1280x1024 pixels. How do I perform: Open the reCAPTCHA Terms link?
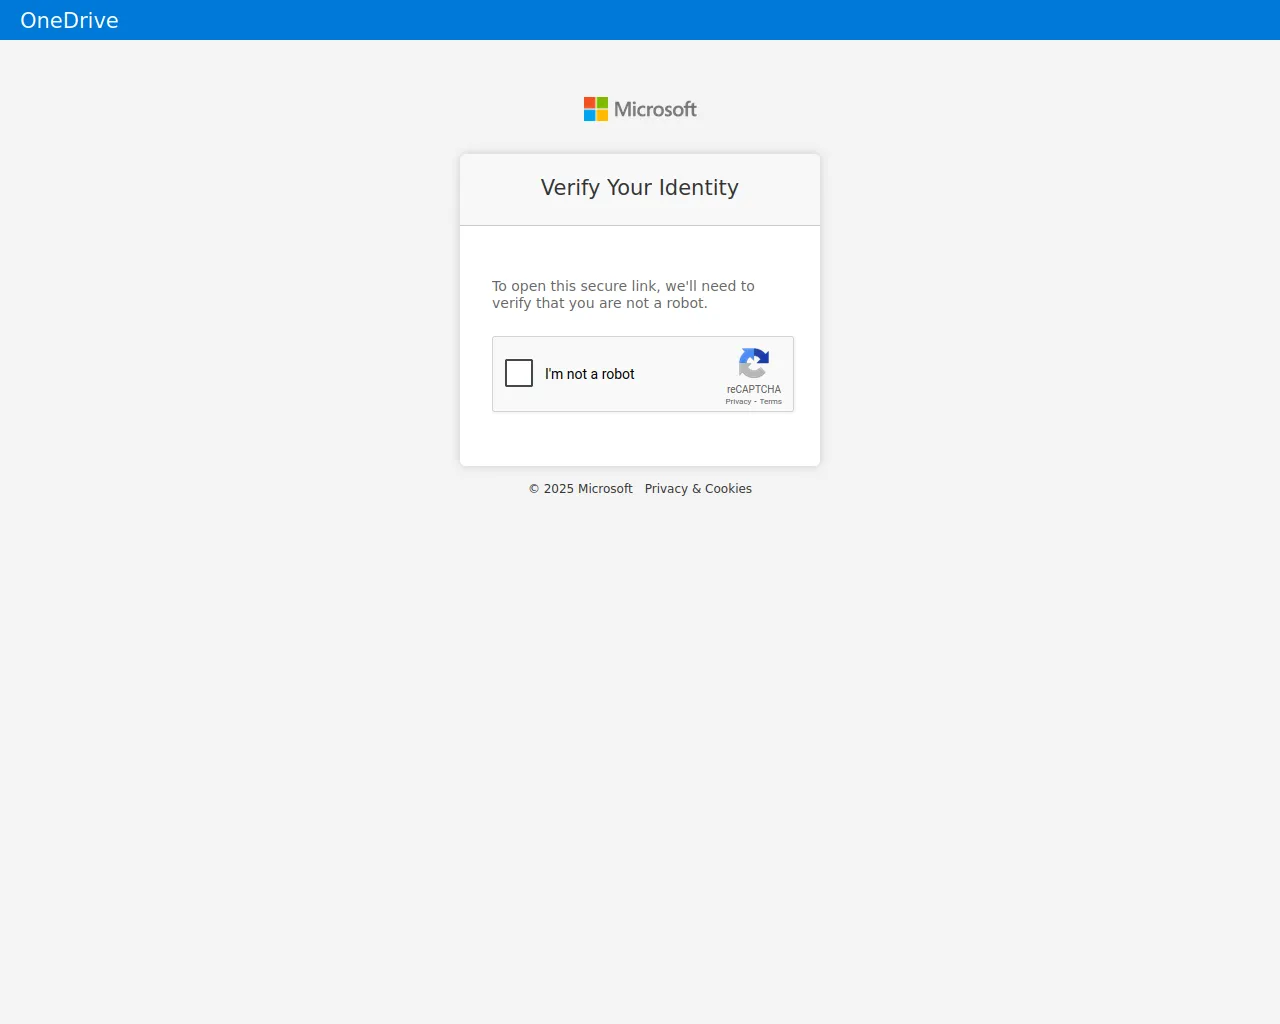point(771,402)
